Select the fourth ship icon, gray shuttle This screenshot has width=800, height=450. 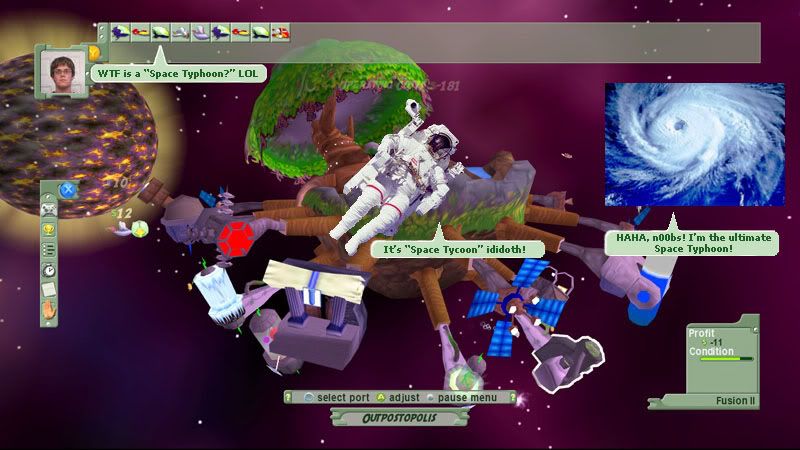(180, 33)
